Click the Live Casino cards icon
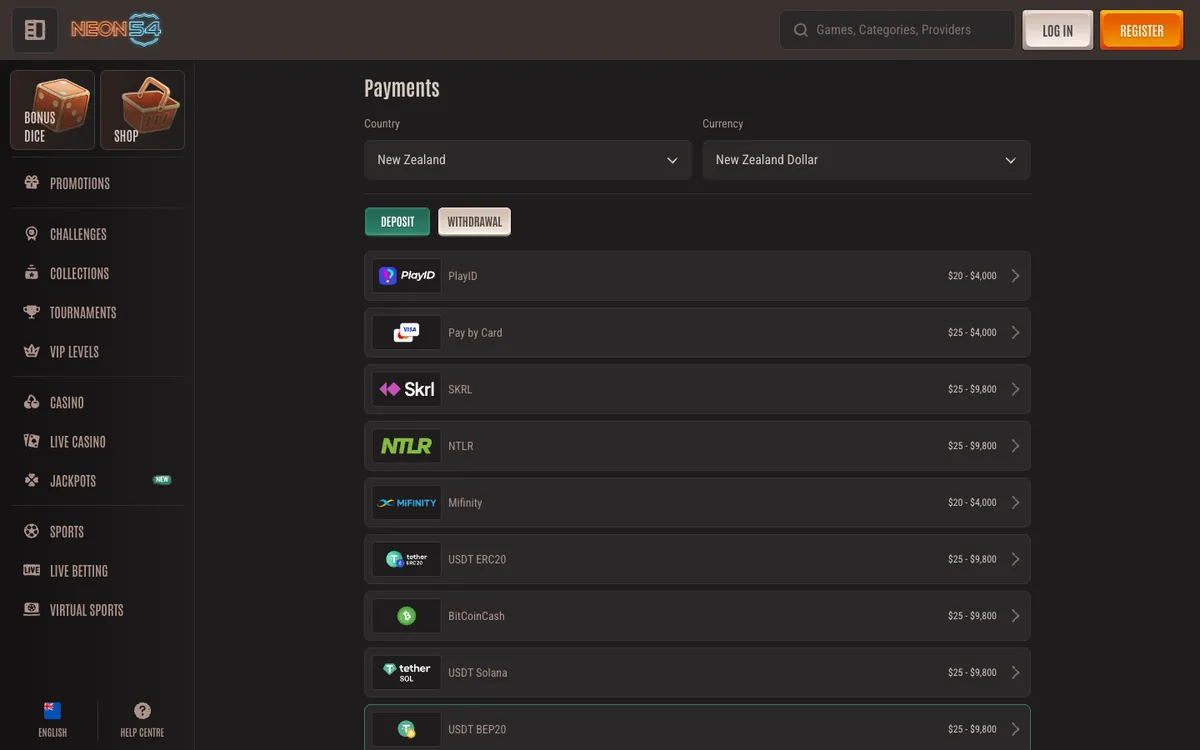The width and height of the screenshot is (1200, 750). point(31,441)
